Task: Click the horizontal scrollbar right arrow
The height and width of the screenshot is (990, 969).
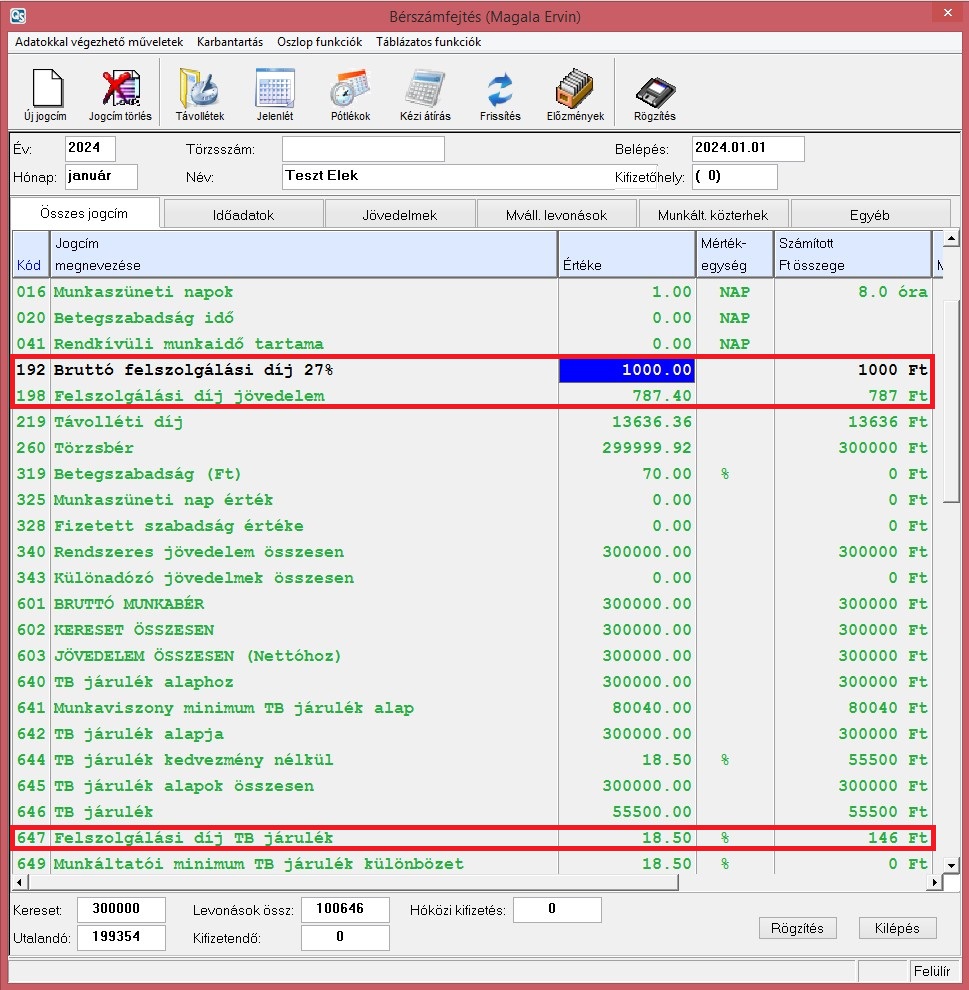Action: coord(936,883)
